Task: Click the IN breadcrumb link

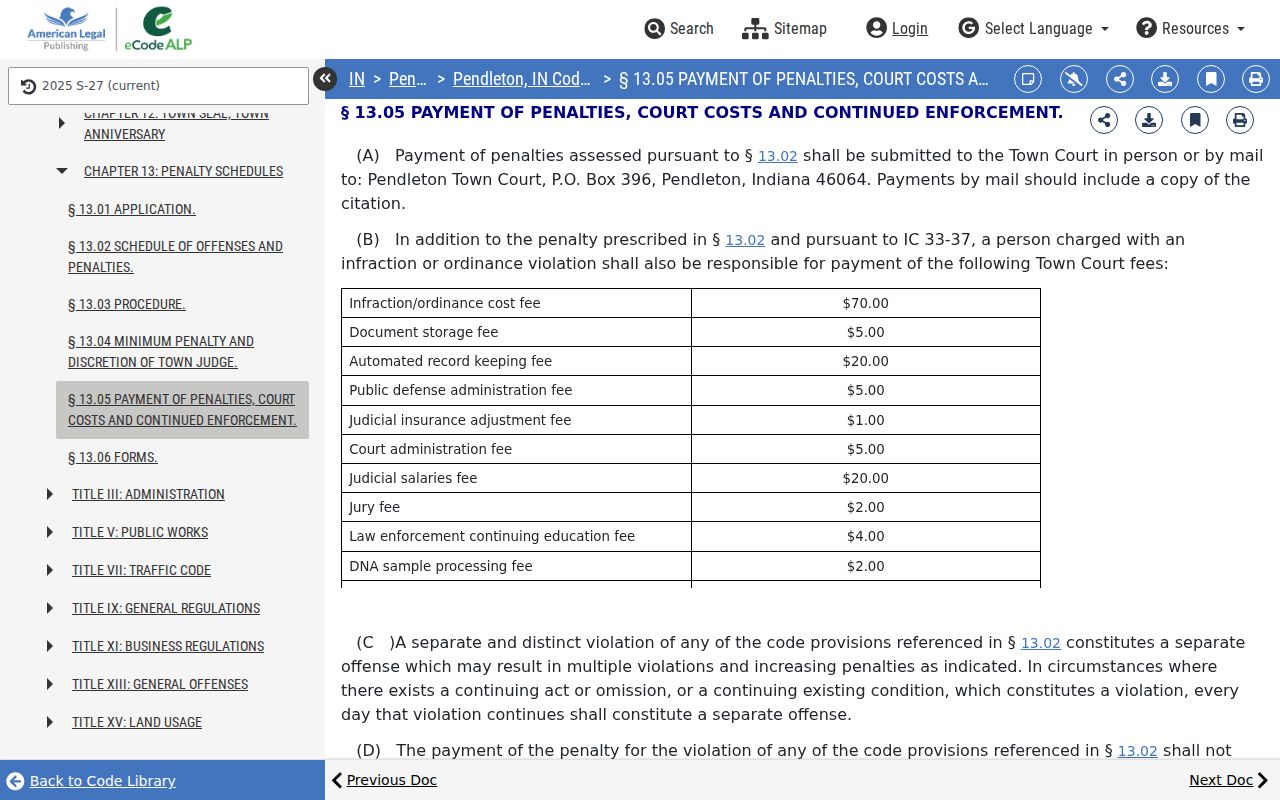Action: tap(357, 79)
